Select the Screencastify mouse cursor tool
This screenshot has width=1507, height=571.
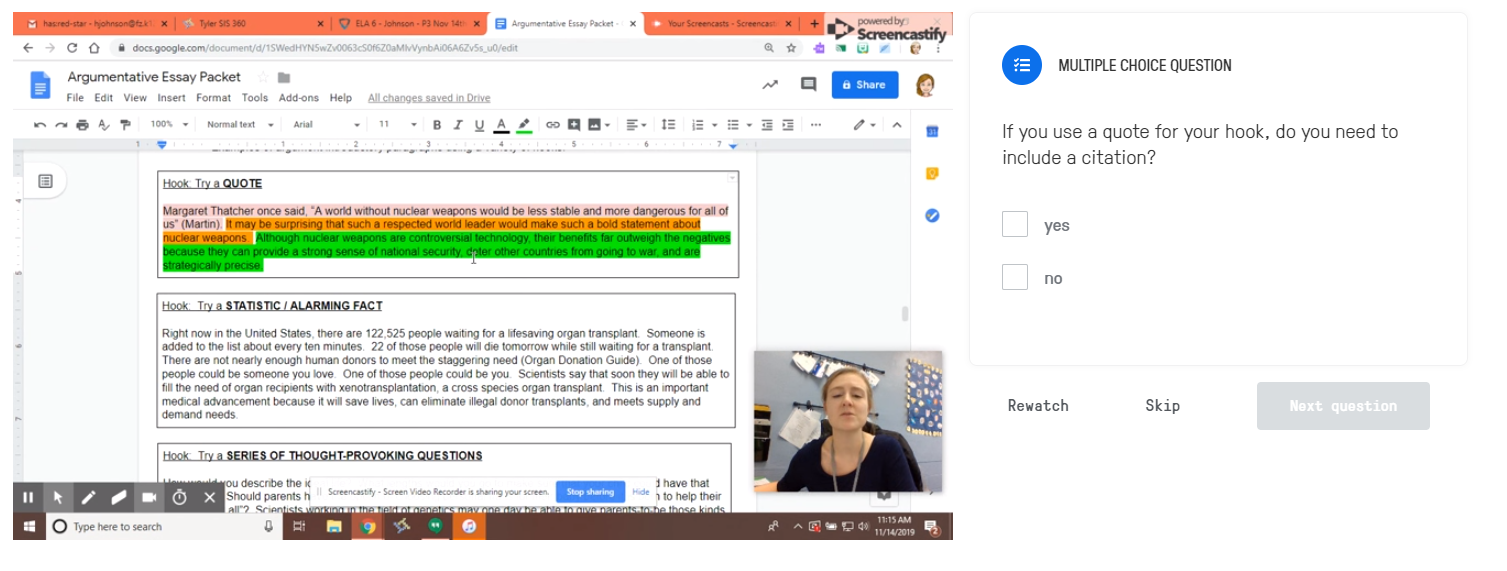[58, 497]
